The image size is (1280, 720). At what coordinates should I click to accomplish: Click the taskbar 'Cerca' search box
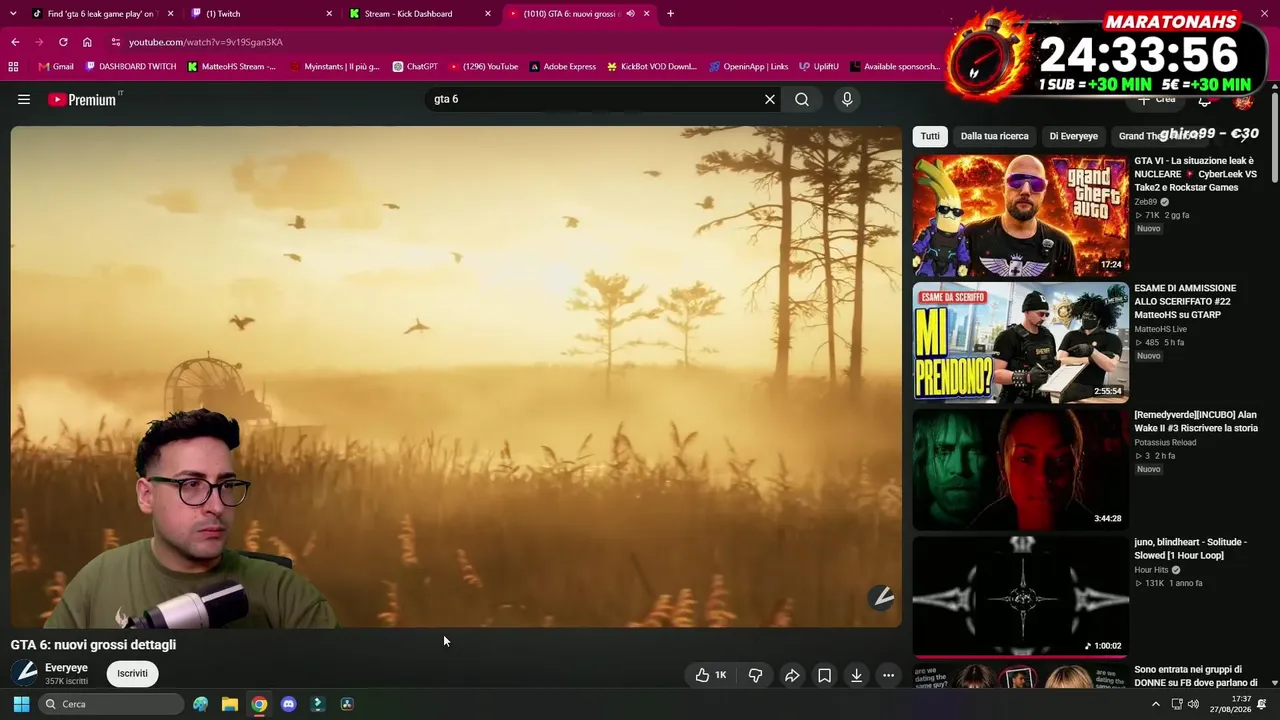[110, 704]
